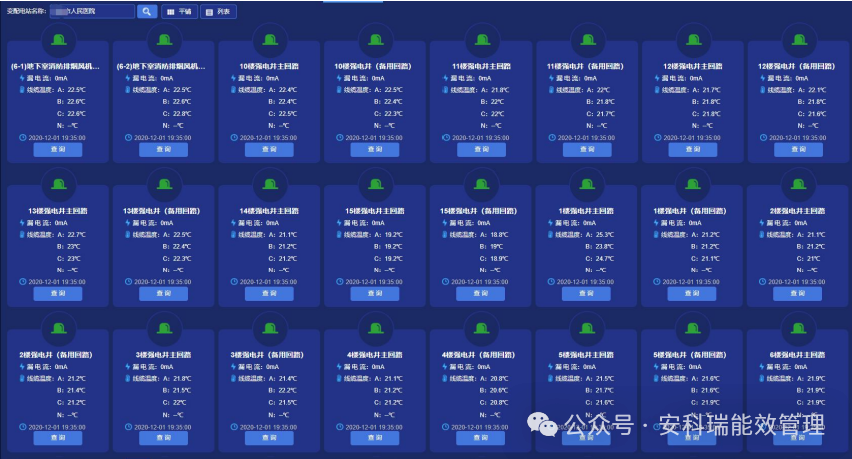This screenshot has height=459, width=852.
Task: Click alarm light icon of 11楼强电井(备用回路)
Action: coord(587,40)
